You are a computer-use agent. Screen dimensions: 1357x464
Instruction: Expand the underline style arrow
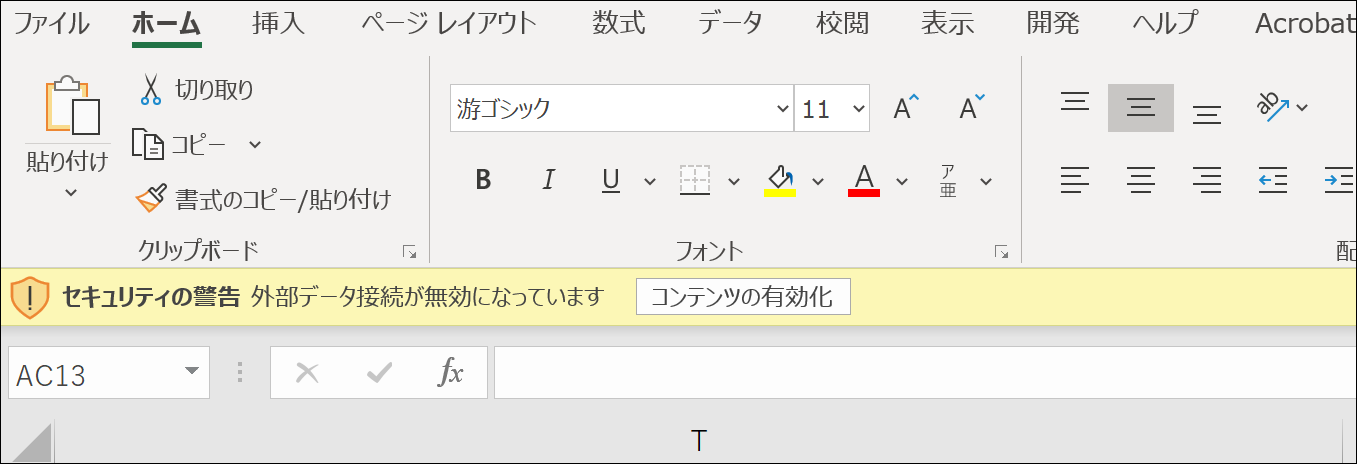click(x=650, y=181)
